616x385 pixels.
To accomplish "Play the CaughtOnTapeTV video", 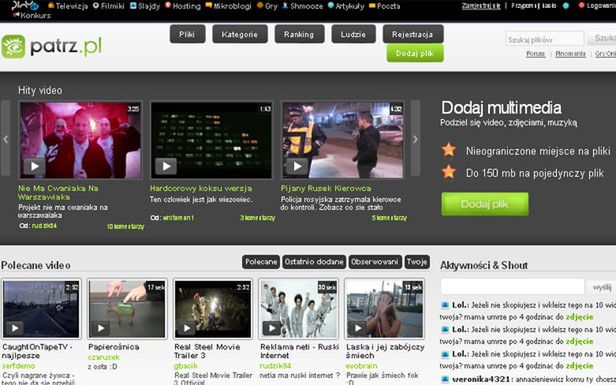I will point(15,328).
